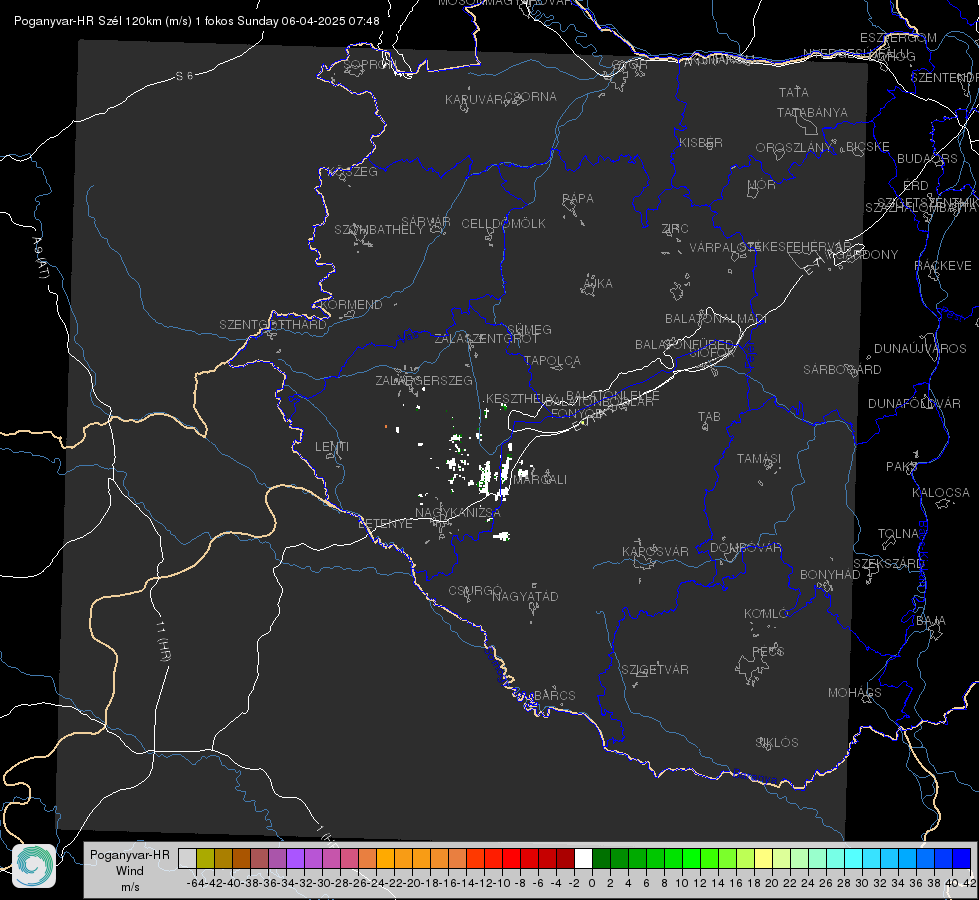This screenshot has height=900, width=979.
Task: Select the DOMBÓVÁR label
Action: pyautogui.click(x=746, y=548)
